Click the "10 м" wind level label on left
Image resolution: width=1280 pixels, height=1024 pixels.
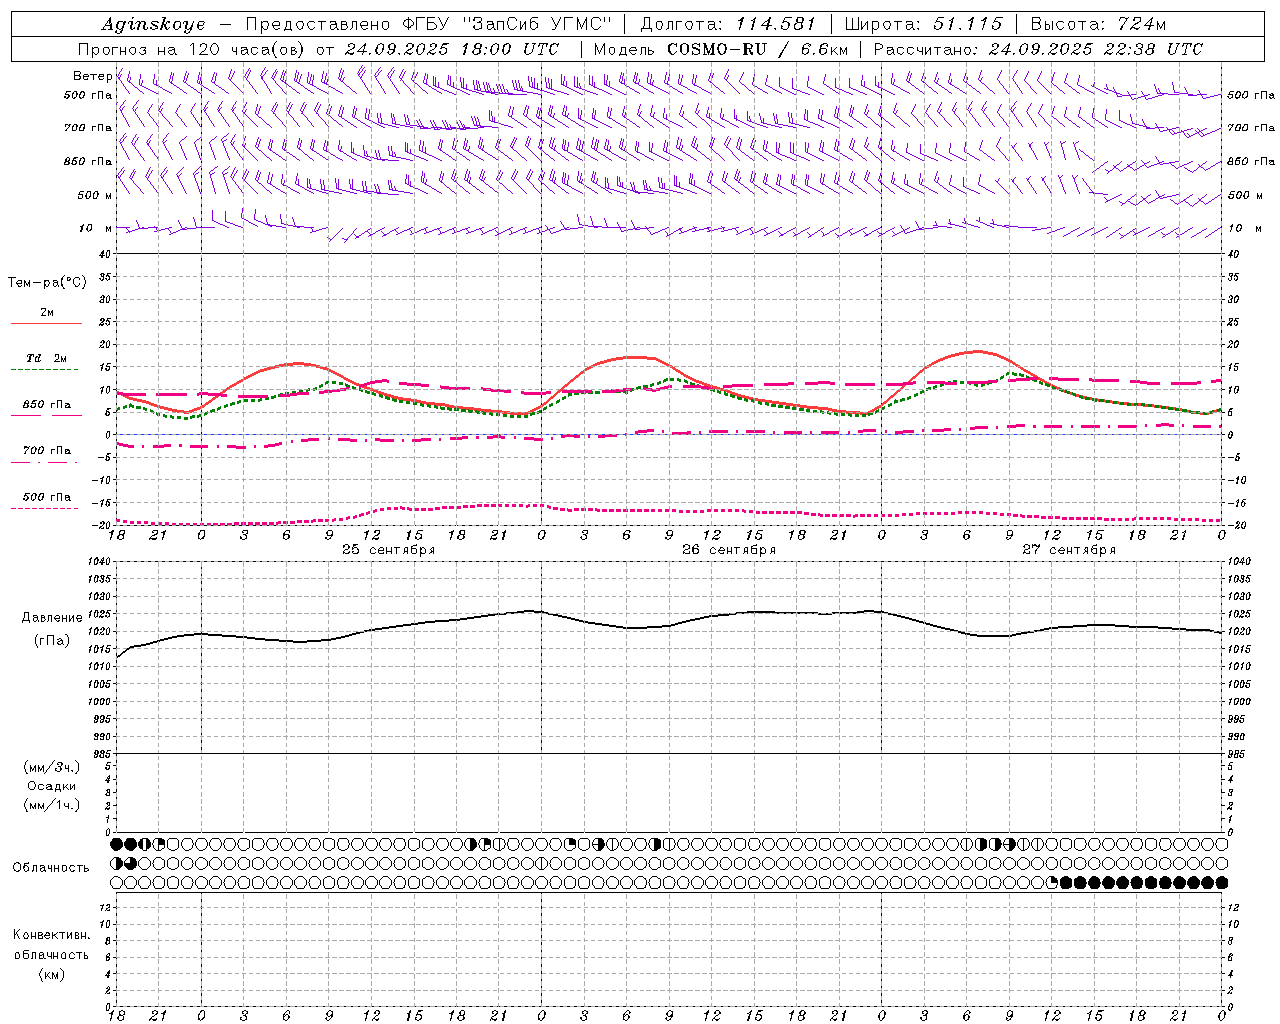pyautogui.click(x=95, y=228)
